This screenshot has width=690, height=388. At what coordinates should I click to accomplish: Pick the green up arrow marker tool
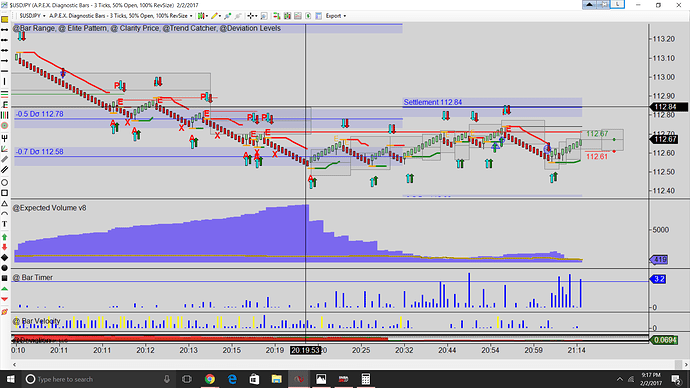click(4, 237)
